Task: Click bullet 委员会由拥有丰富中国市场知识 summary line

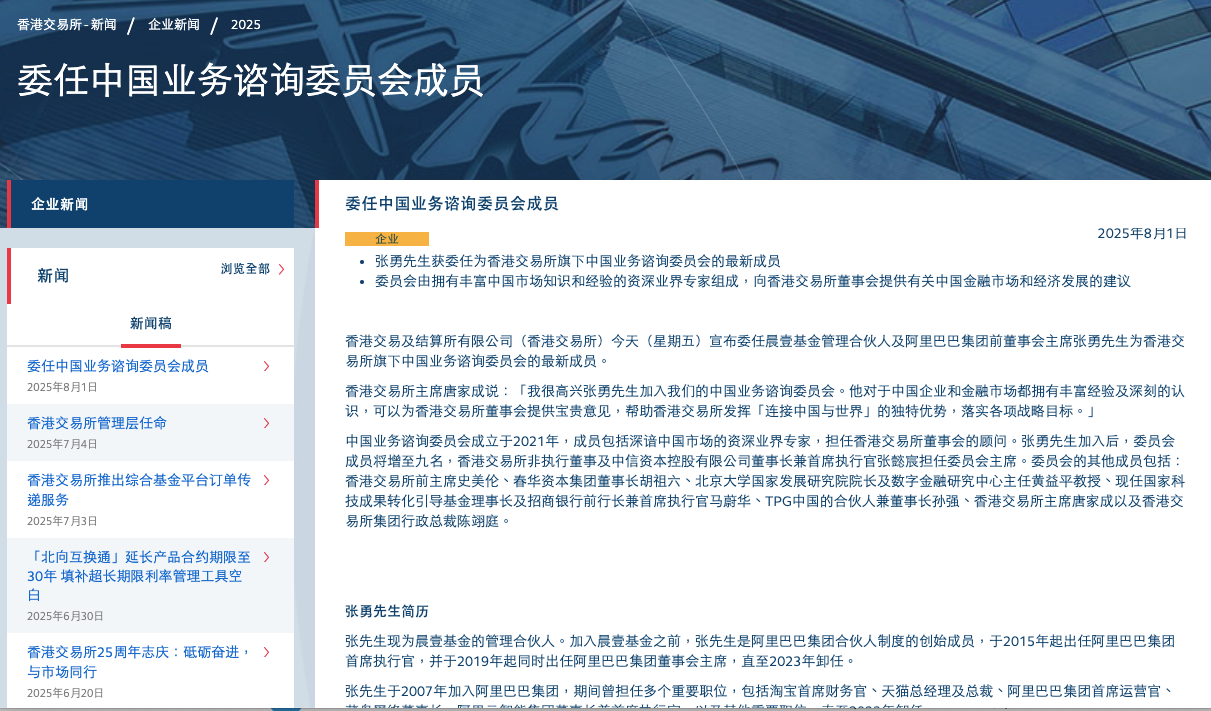Action: 752,281
